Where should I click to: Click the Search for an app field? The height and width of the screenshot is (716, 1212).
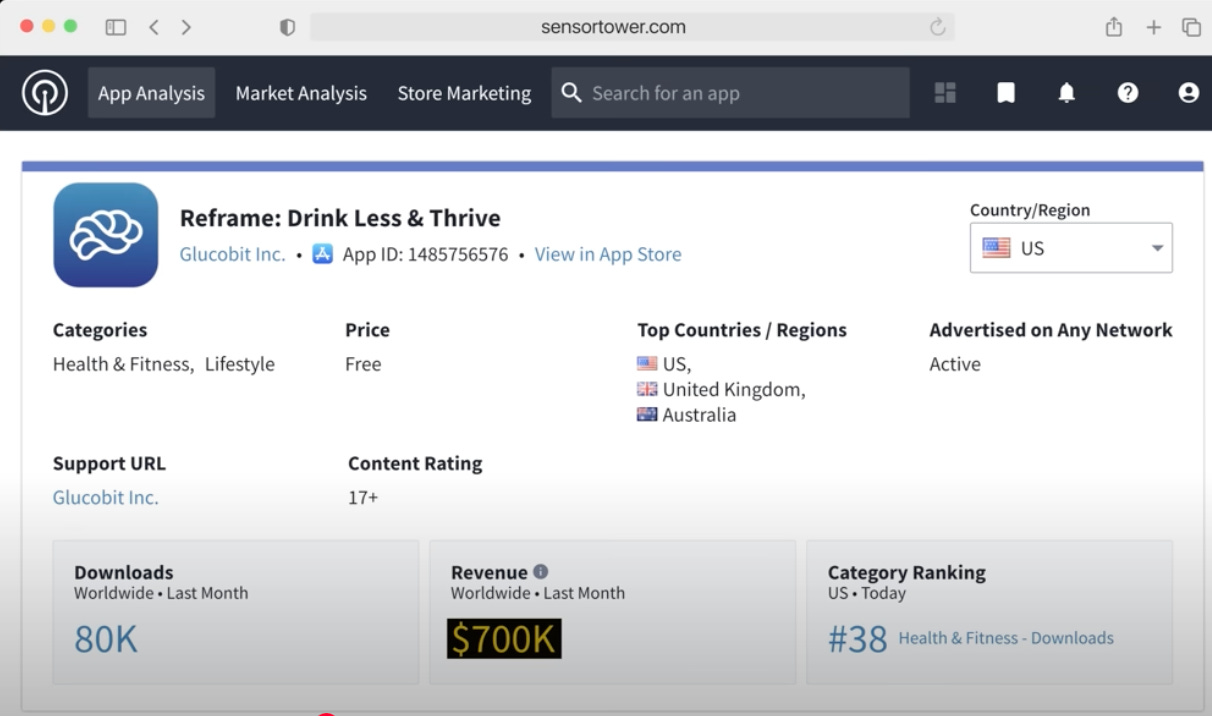pyautogui.click(x=730, y=93)
